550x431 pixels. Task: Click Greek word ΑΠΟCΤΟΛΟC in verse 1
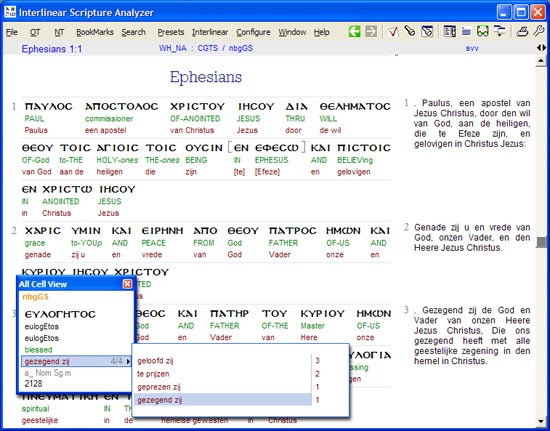pos(121,107)
